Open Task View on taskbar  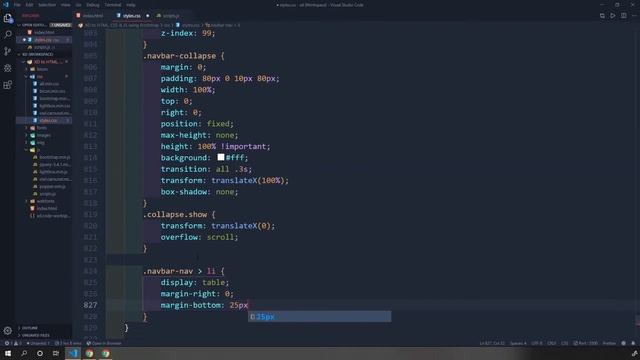56,353
